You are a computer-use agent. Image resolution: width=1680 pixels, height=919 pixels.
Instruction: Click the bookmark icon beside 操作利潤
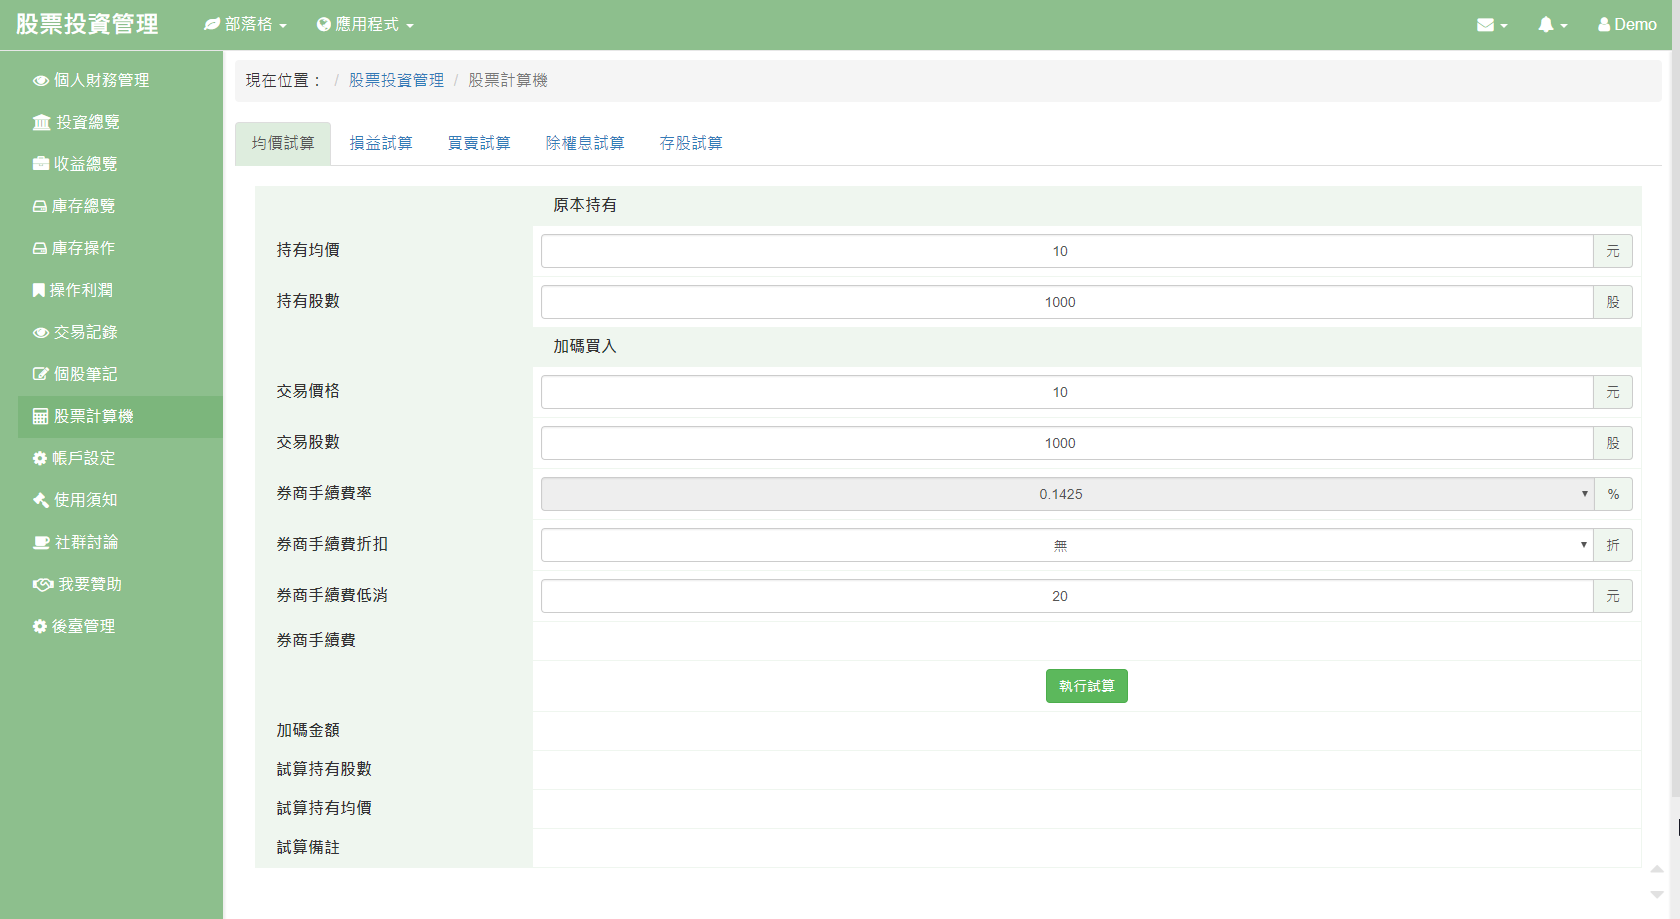pos(38,290)
